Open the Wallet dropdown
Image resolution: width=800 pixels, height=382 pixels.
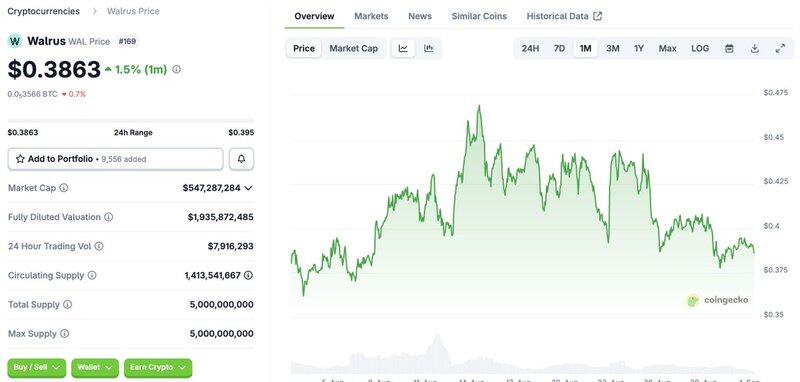(x=95, y=368)
